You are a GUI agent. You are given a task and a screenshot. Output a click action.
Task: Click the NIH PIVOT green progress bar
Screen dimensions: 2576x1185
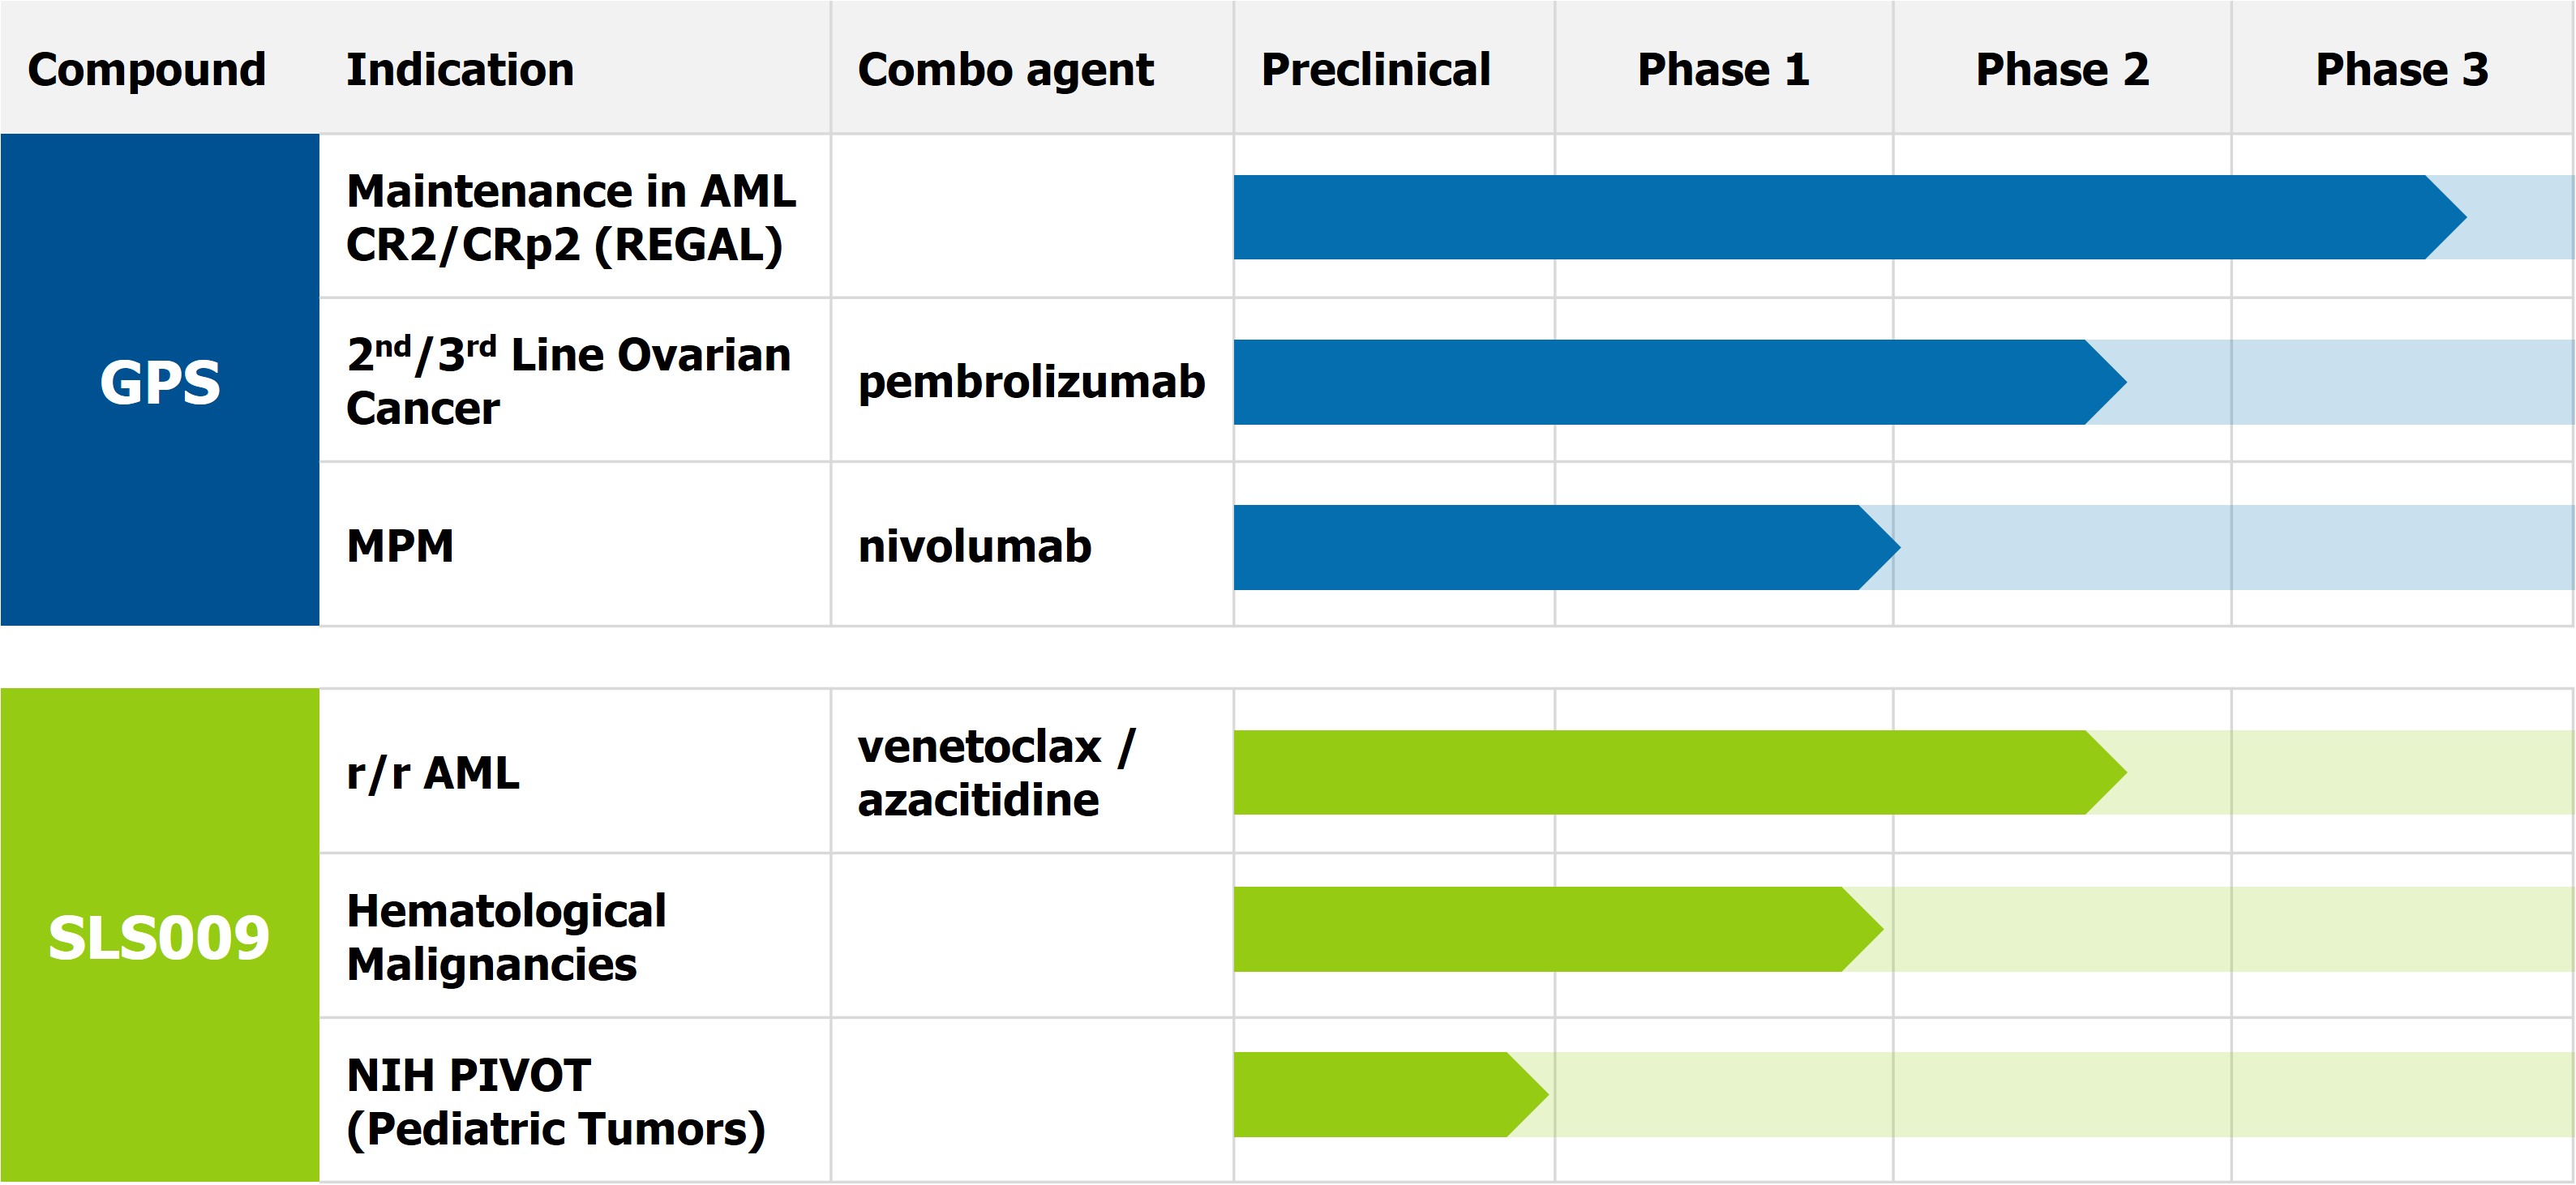point(1380,1094)
